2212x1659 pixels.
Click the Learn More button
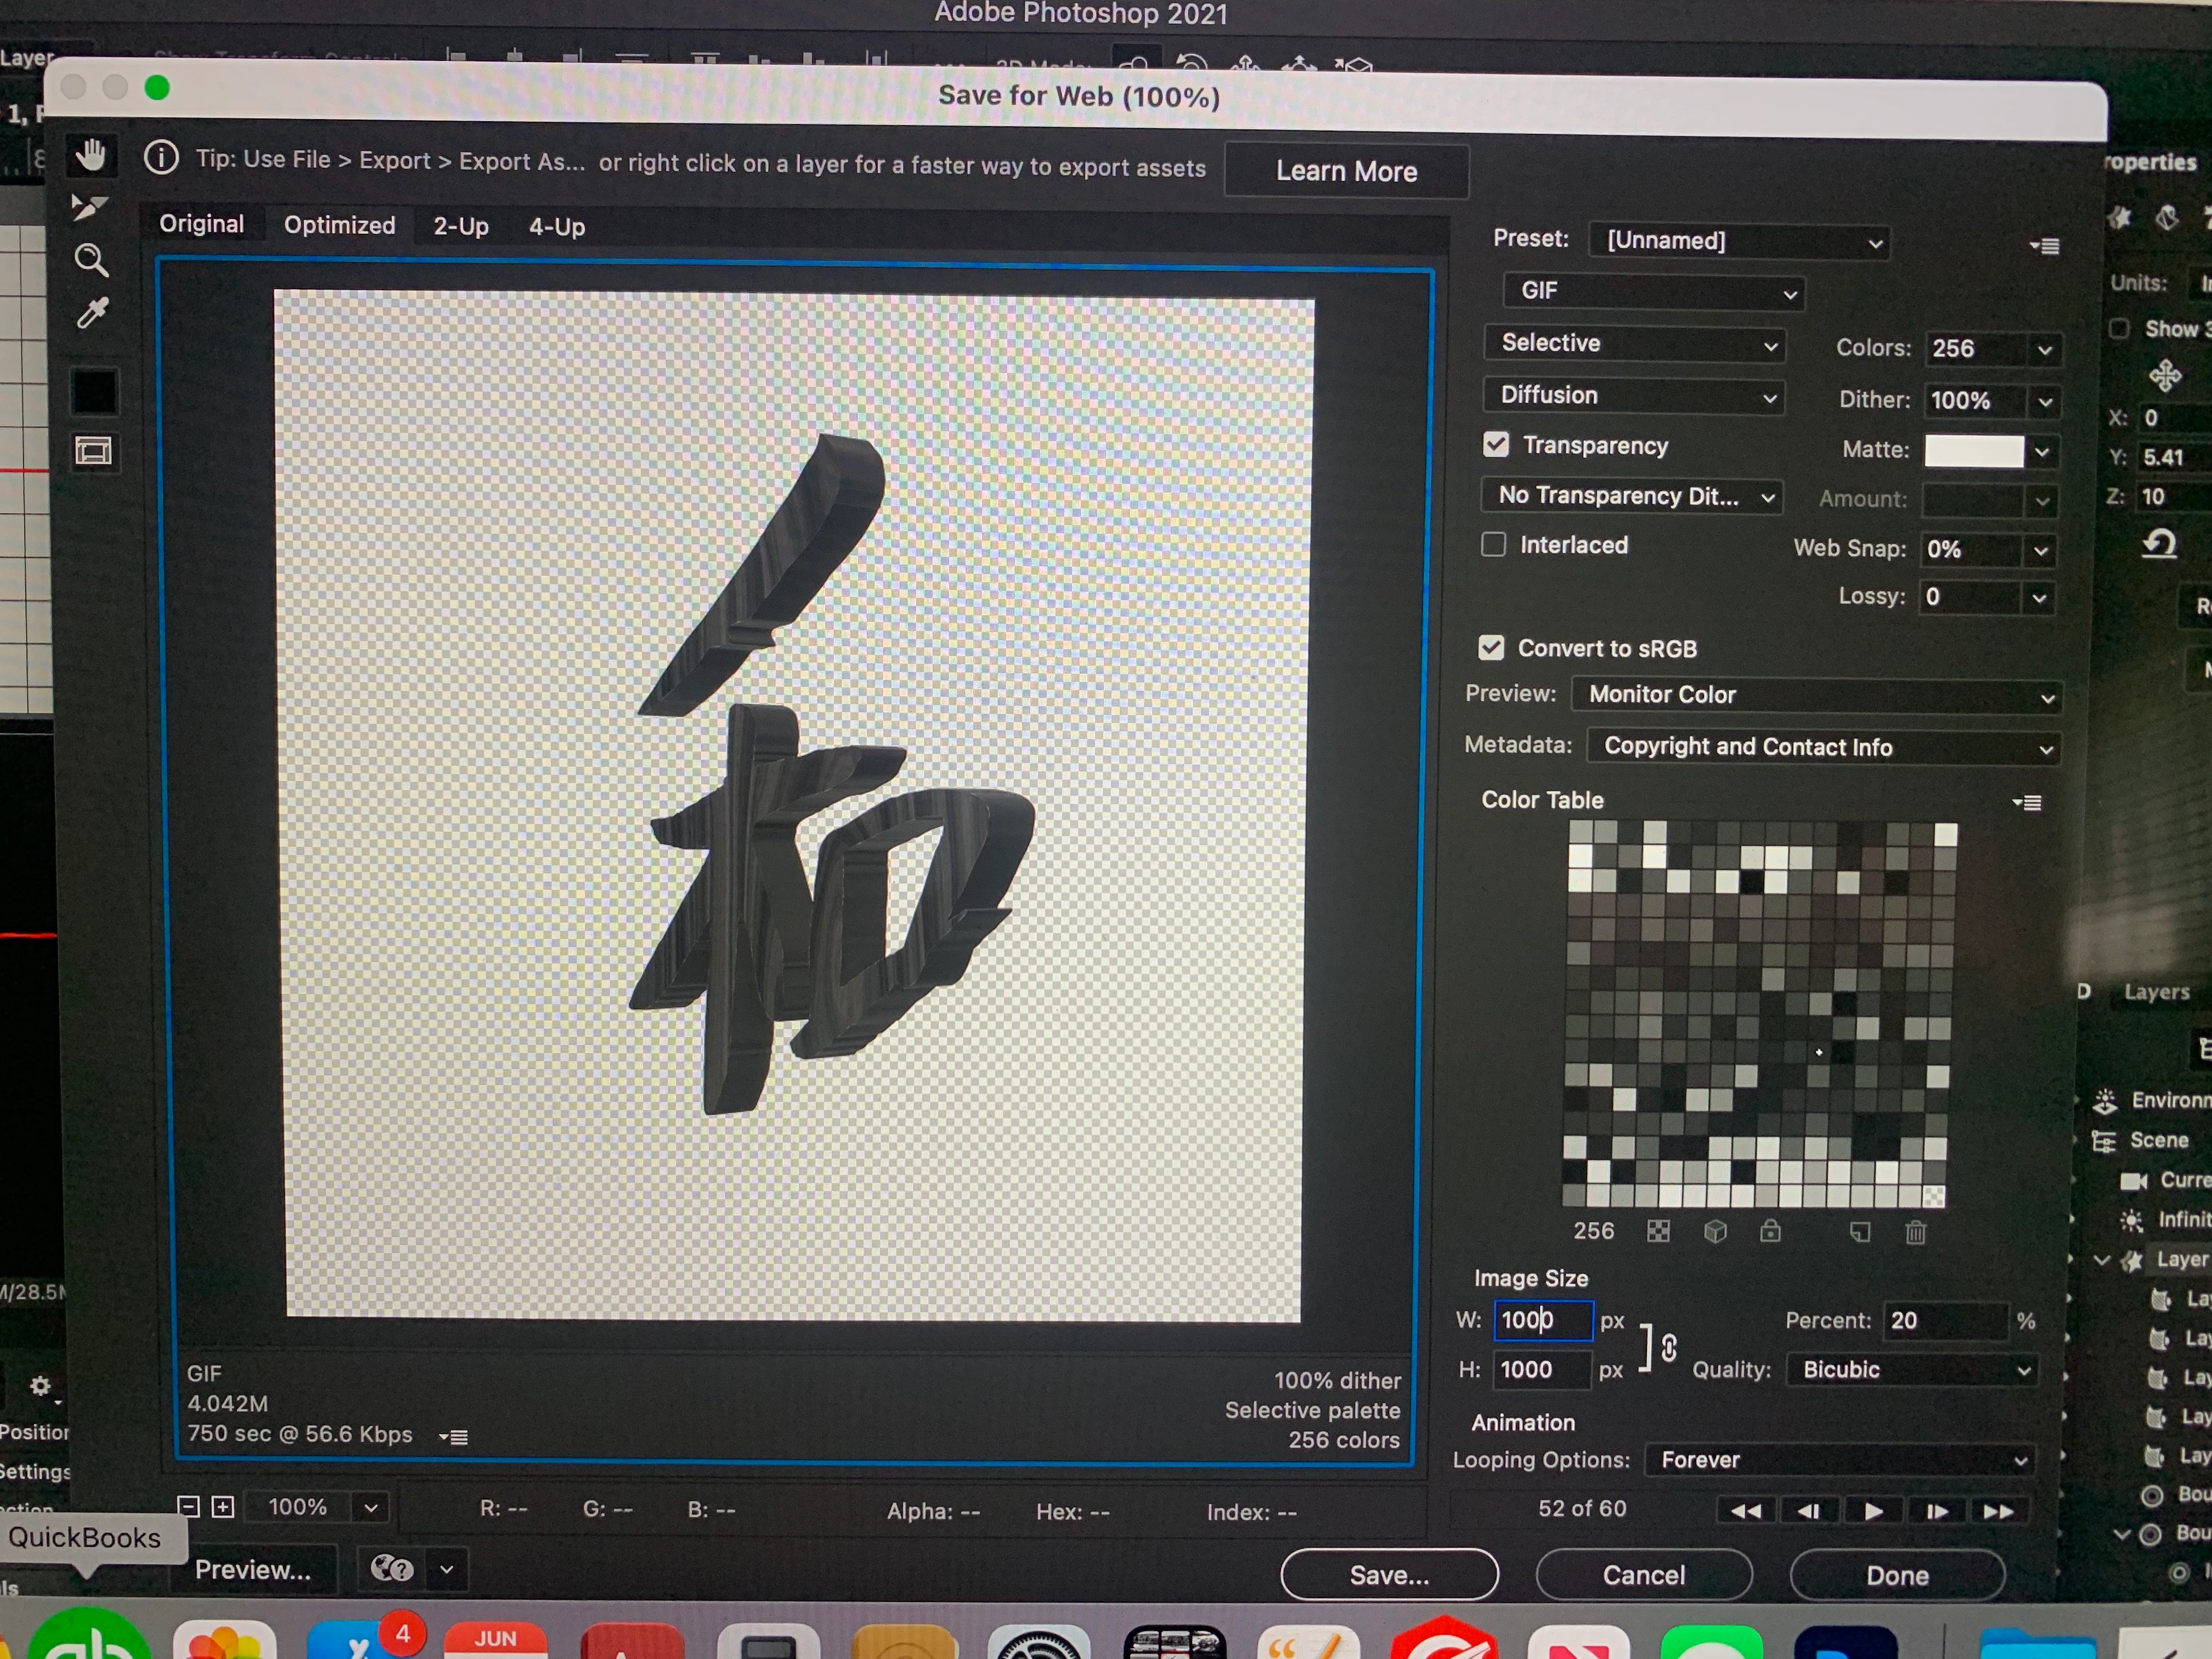pos(1345,171)
